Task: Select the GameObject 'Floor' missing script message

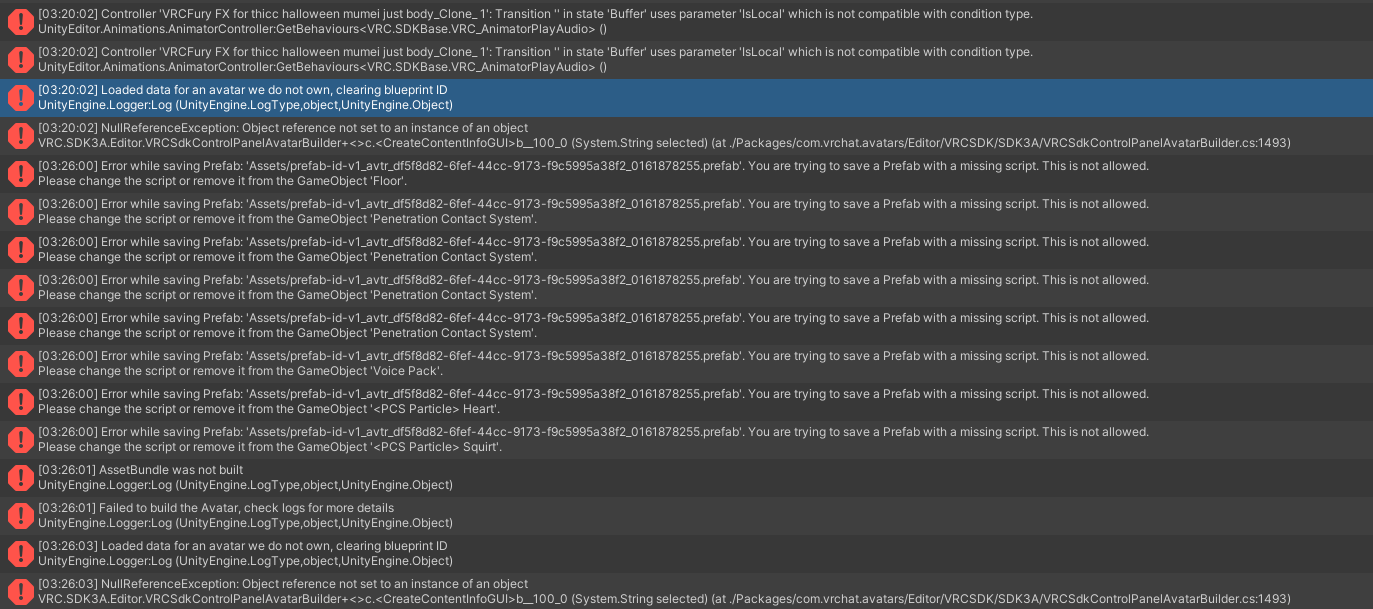Action: (x=593, y=173)
